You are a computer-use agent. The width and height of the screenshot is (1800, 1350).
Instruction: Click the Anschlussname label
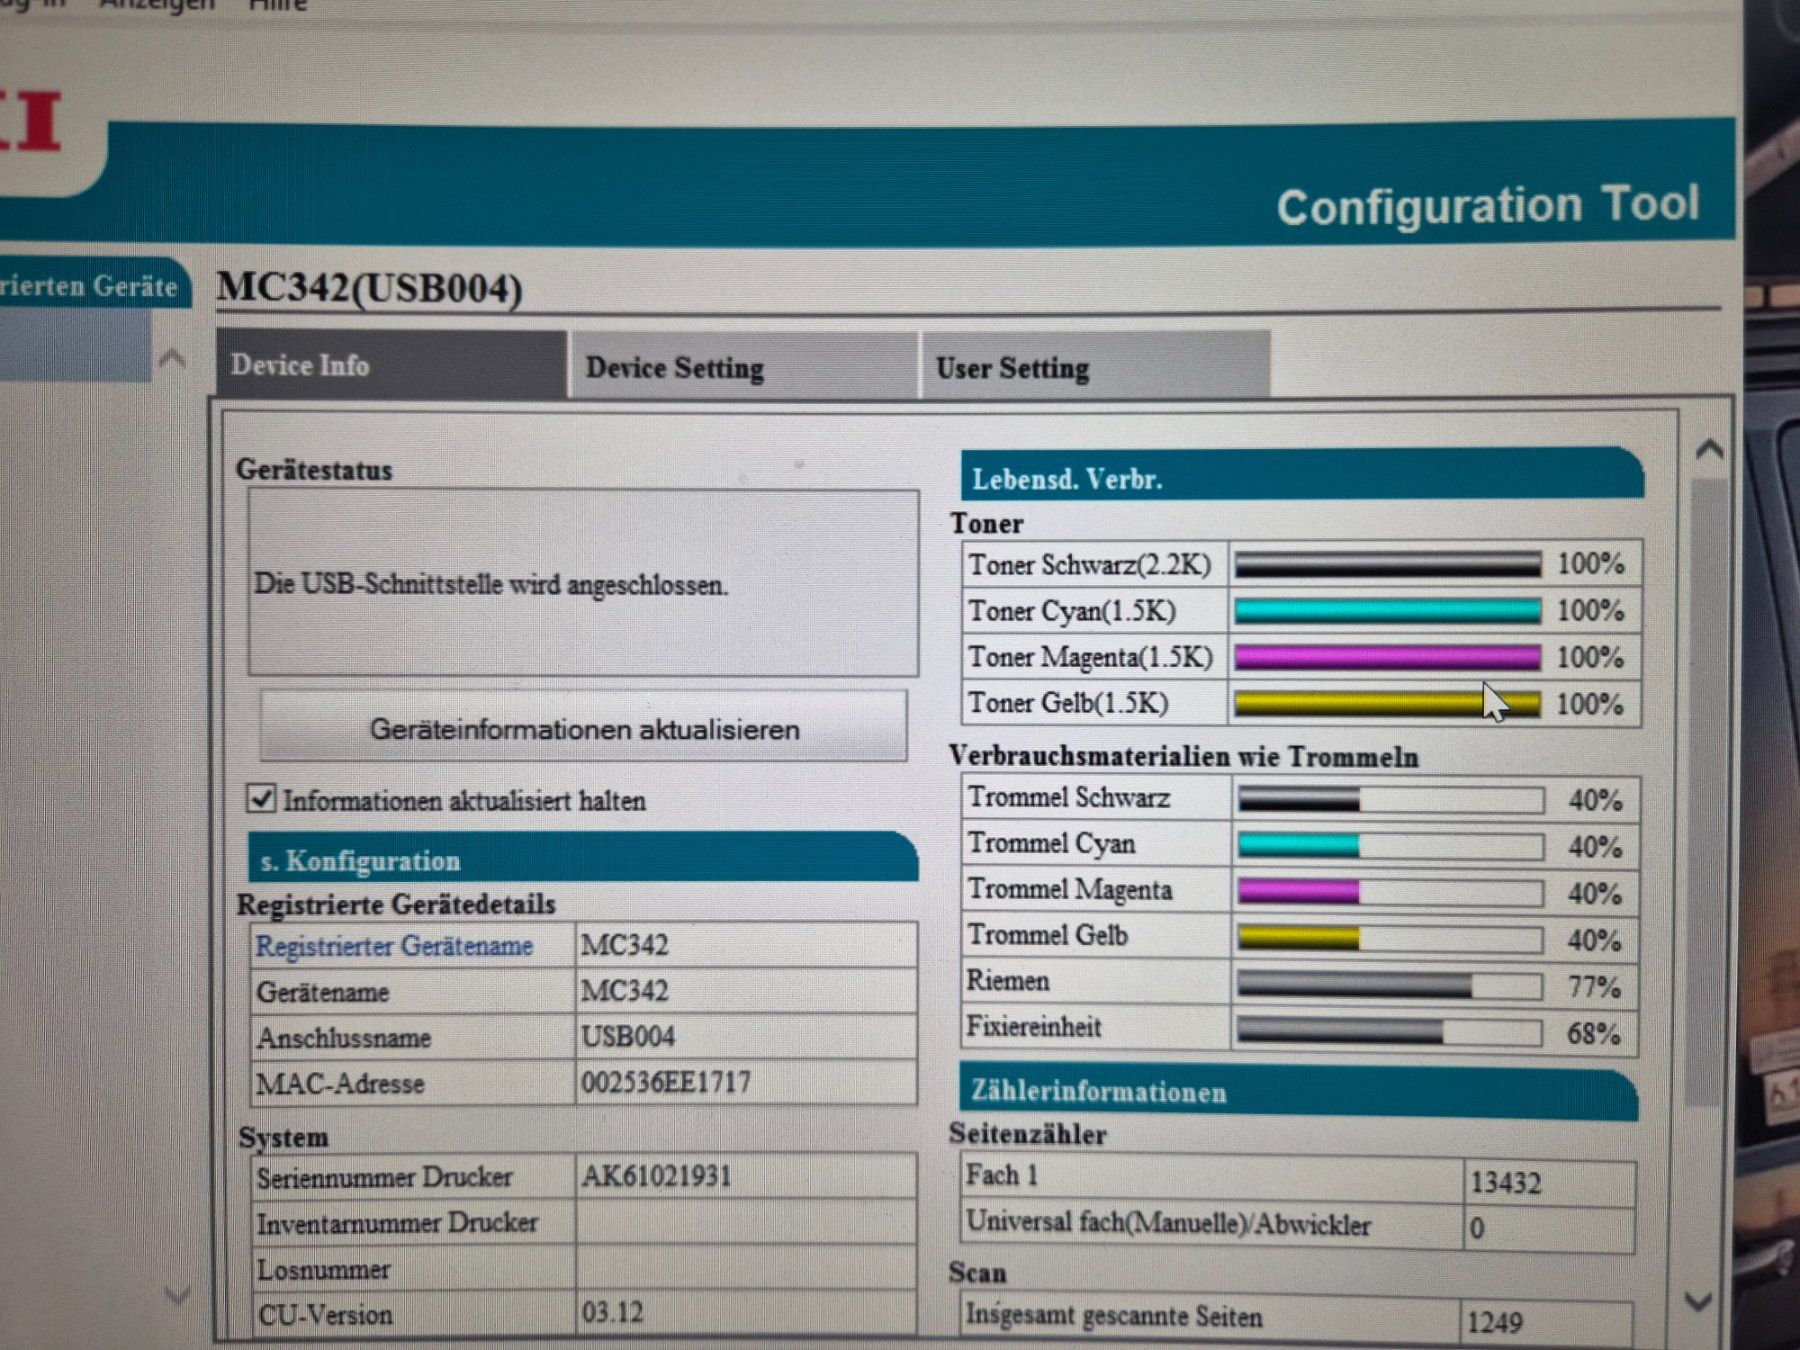pos(344,1038)
